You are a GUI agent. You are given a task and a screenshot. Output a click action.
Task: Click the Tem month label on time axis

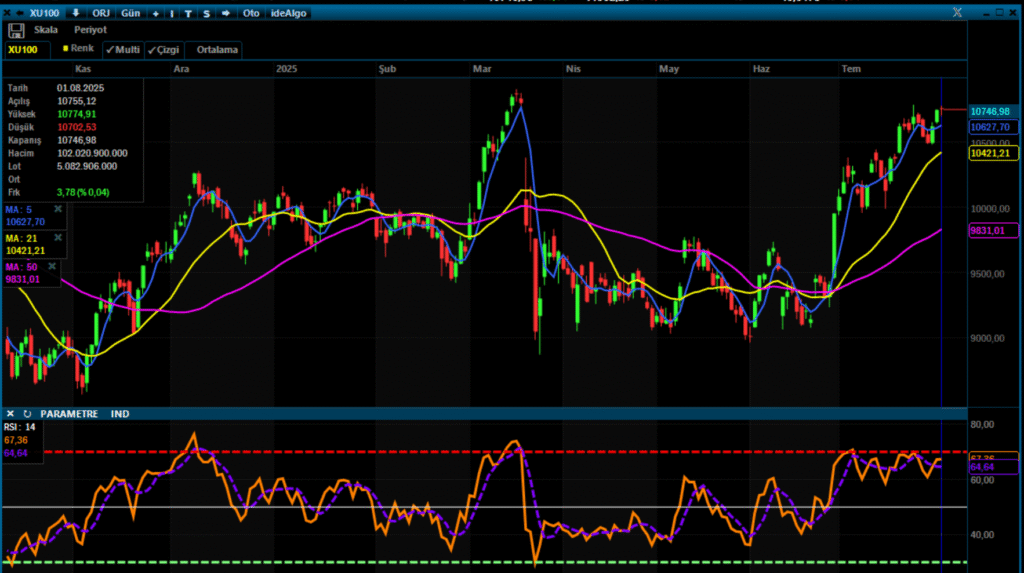[x=851, y=69]
